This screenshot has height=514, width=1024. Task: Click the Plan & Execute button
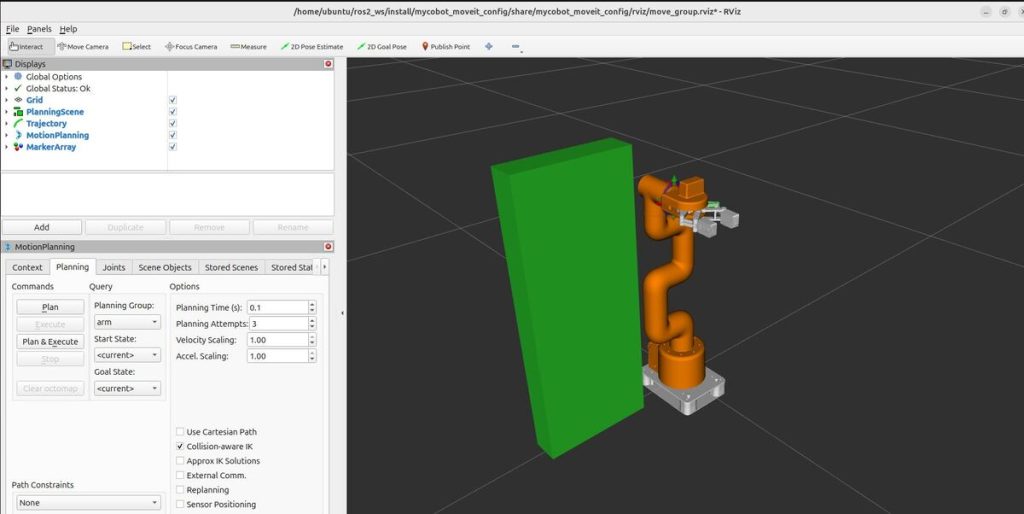[50, 342]
